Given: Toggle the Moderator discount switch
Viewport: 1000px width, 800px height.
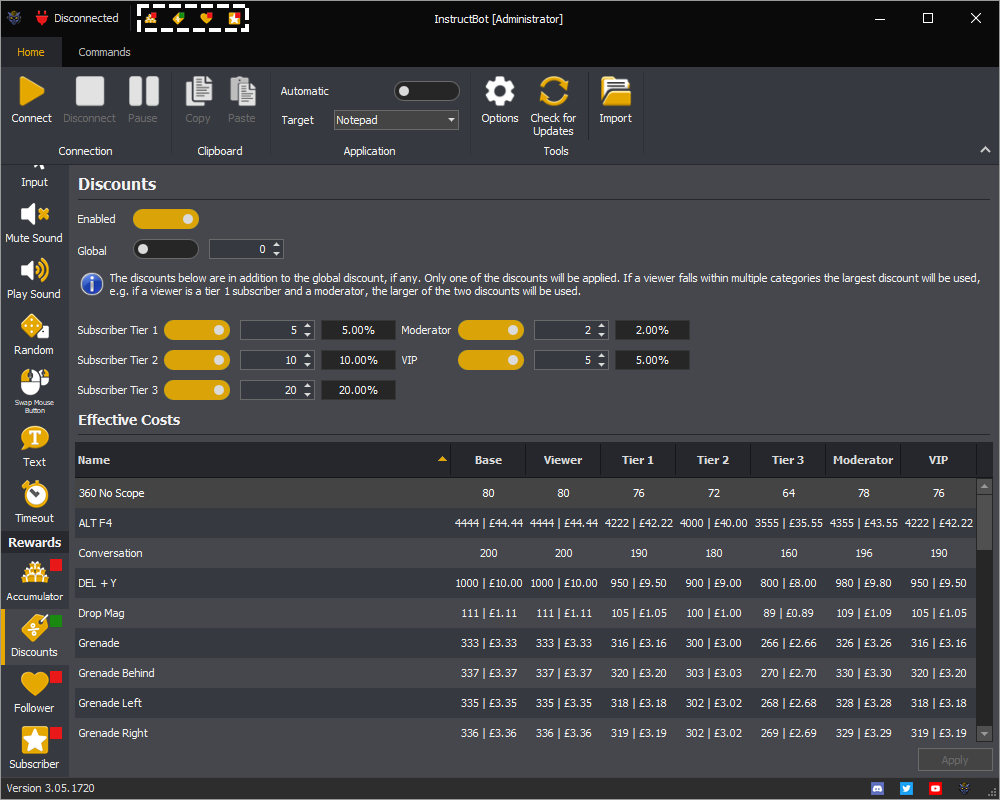Looking at the screenshot, I should point(491,330).
